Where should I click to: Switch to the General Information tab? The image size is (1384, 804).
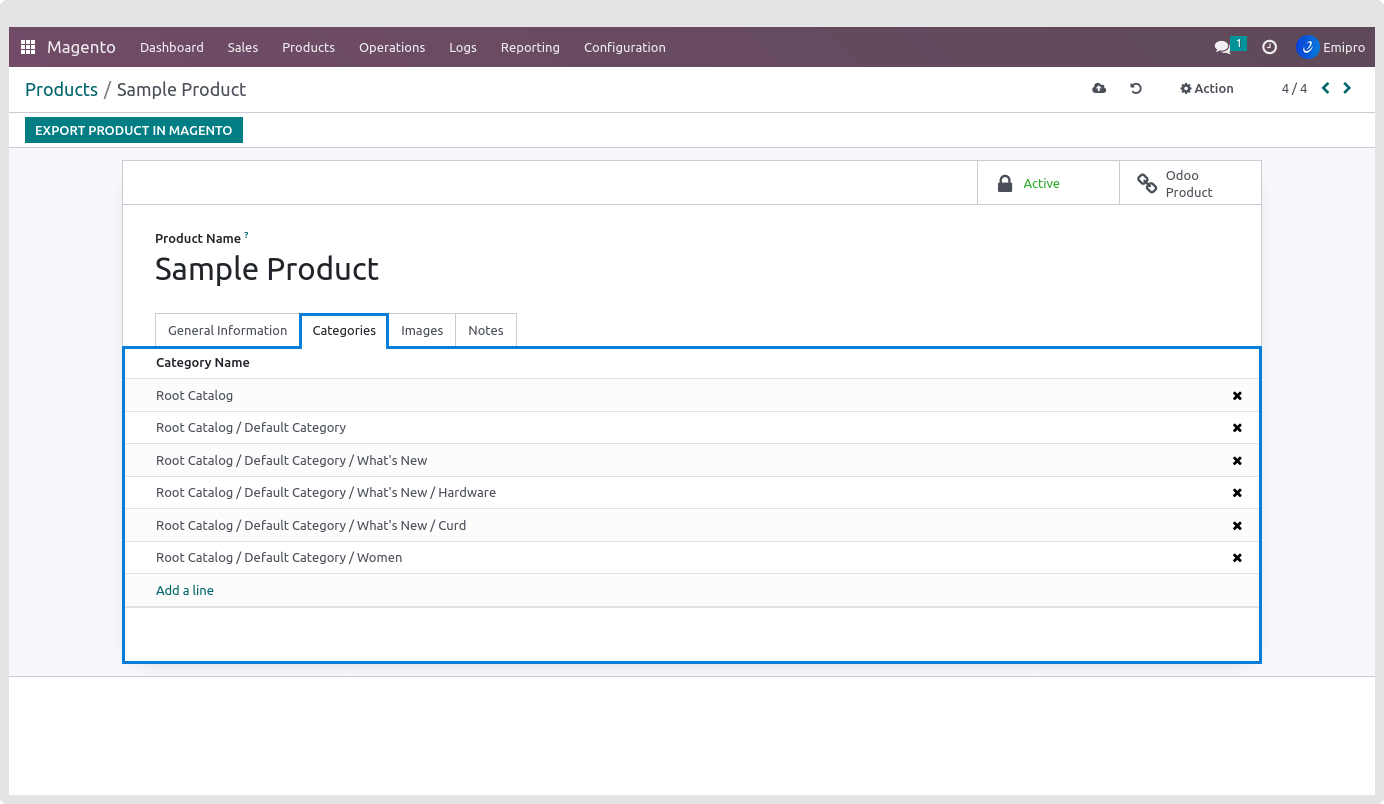227,331
